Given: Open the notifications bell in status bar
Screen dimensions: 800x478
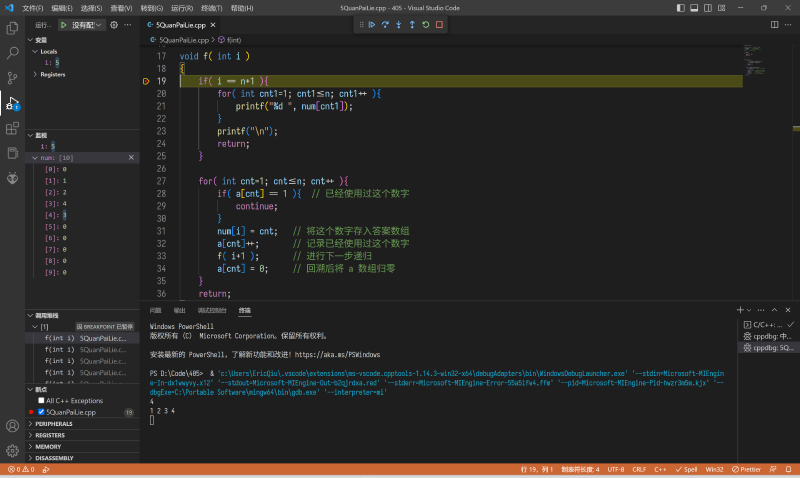Looking at the screenshot, I should [789, 469].
